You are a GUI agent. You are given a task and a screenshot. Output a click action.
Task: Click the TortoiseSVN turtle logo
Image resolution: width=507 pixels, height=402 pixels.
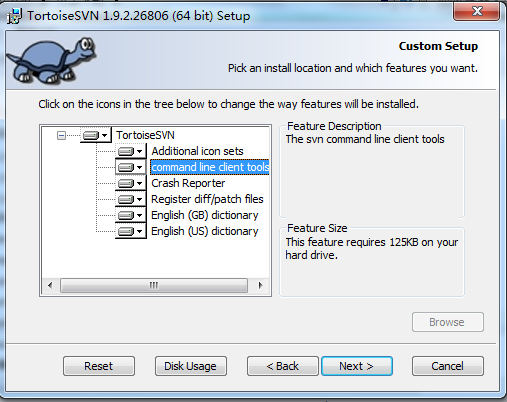click(51, 61)
